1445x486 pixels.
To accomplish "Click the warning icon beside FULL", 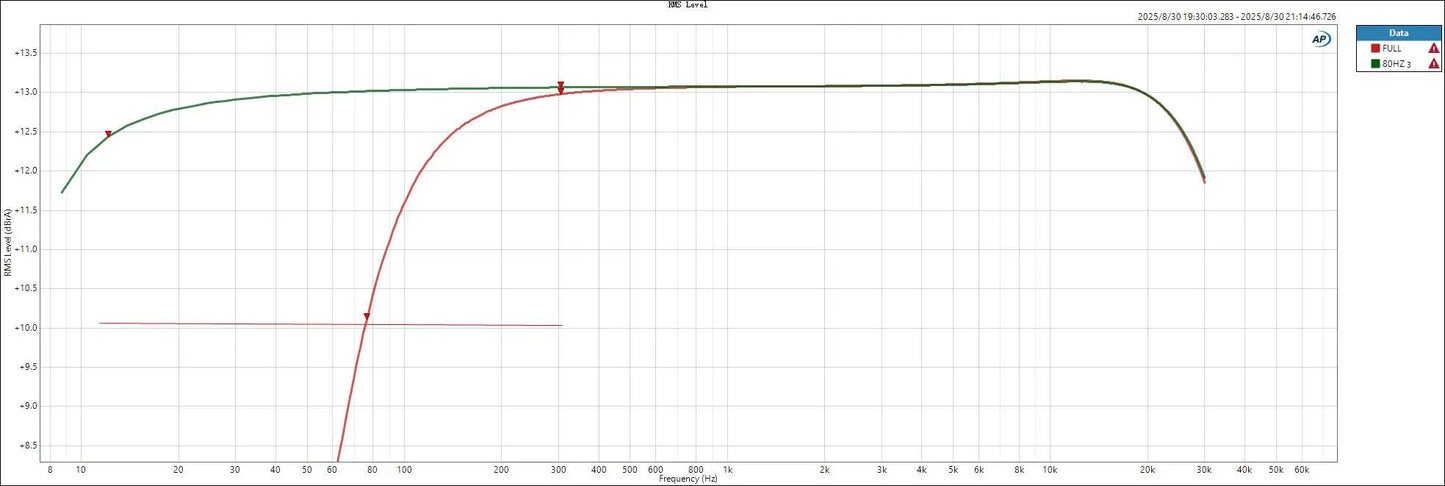I will [x=1434, y=48].
